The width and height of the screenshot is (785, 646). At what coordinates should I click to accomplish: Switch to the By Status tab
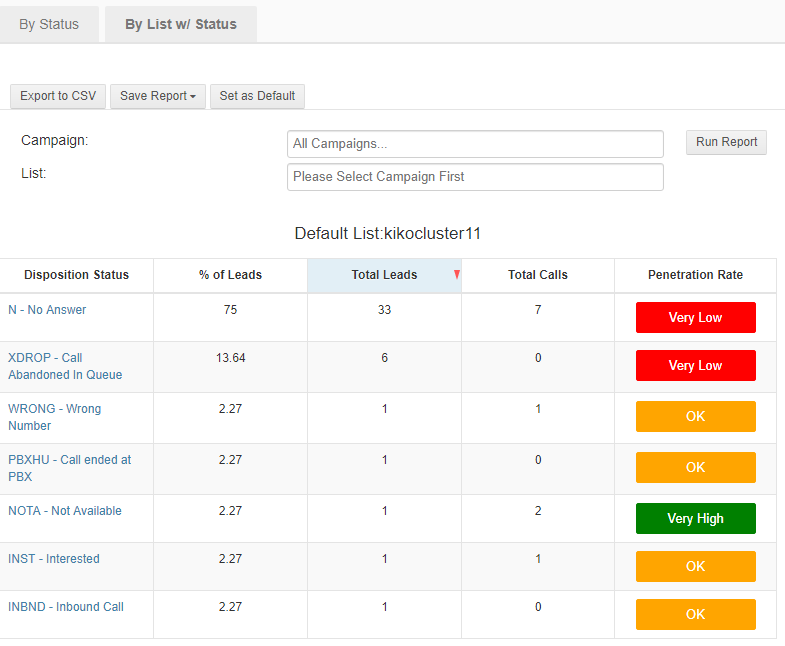(x=49, y=25)
